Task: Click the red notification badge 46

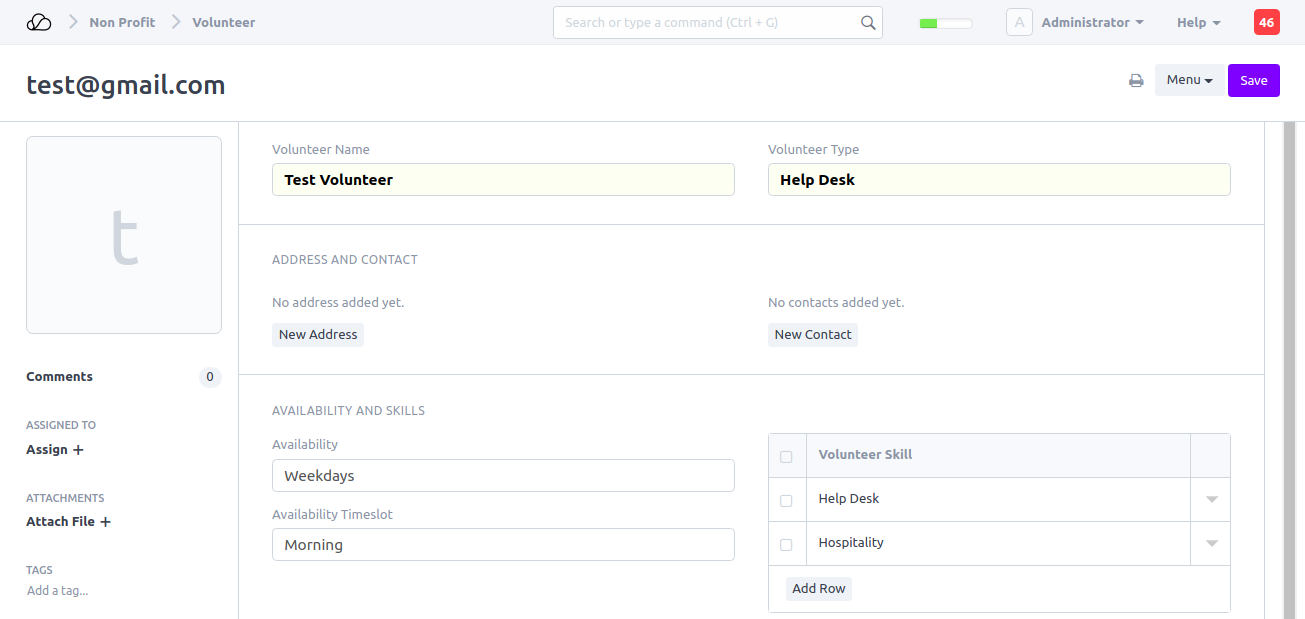Action: click(x=1266, y=22)
